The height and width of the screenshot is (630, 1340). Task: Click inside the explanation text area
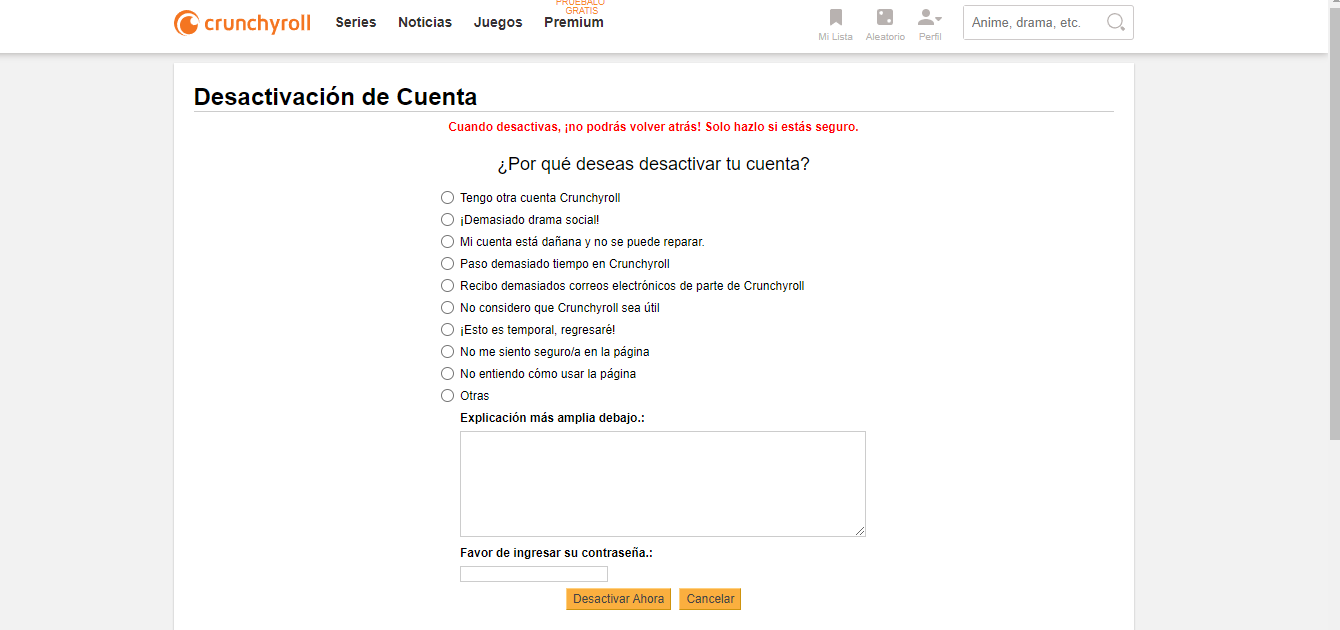point(663,484)
